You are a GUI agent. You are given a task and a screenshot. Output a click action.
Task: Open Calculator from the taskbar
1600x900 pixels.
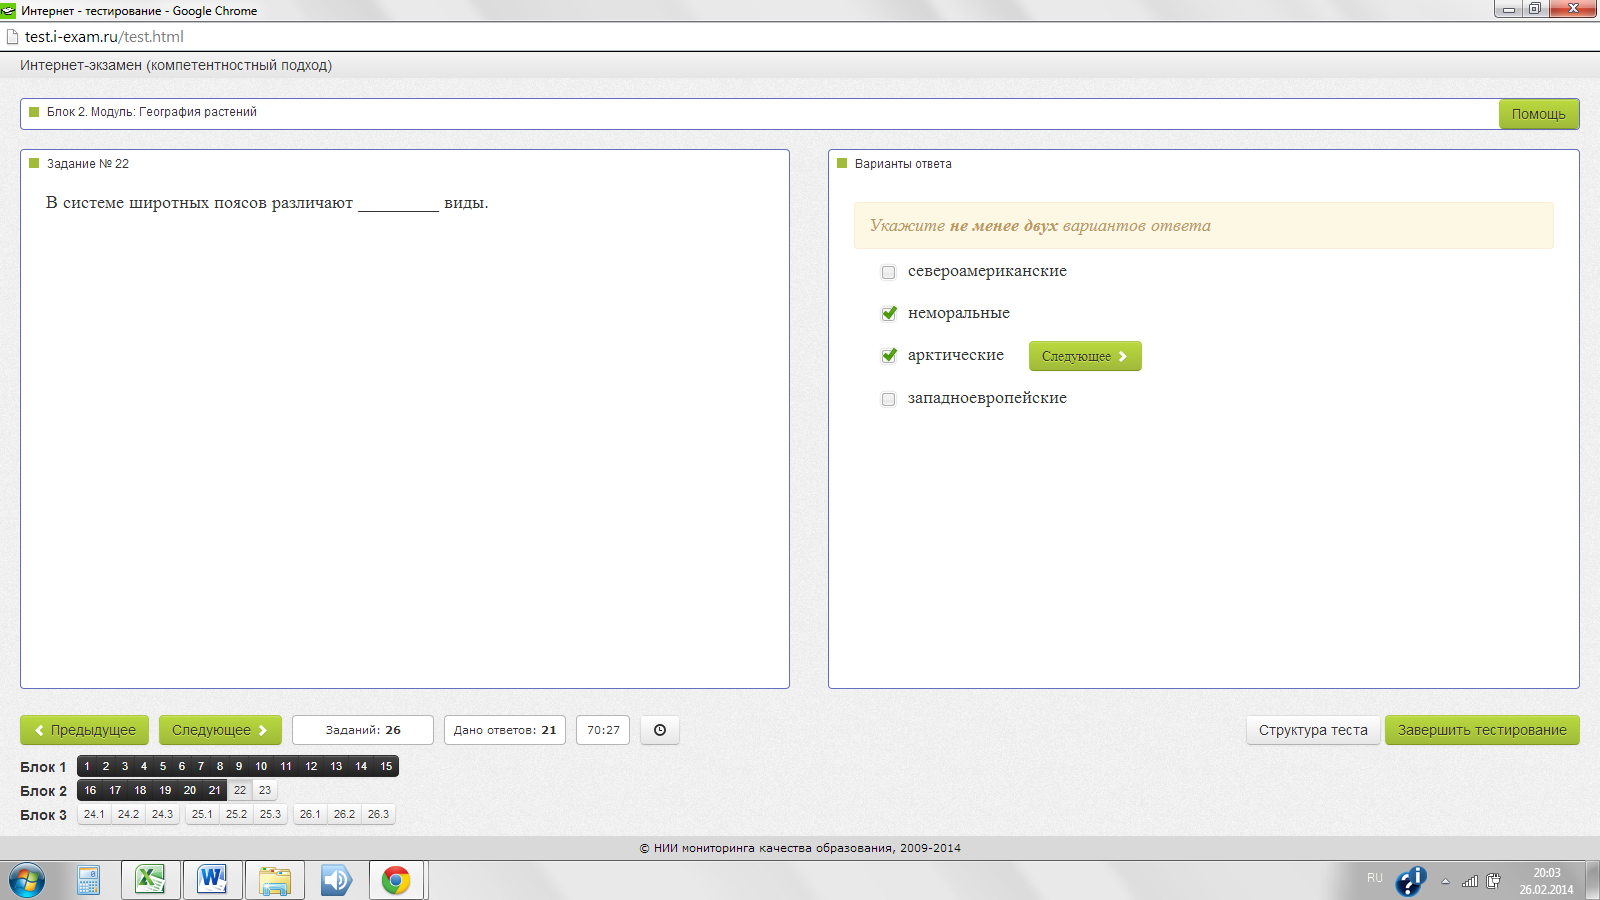pyautogui.click(x=88, y=881)
